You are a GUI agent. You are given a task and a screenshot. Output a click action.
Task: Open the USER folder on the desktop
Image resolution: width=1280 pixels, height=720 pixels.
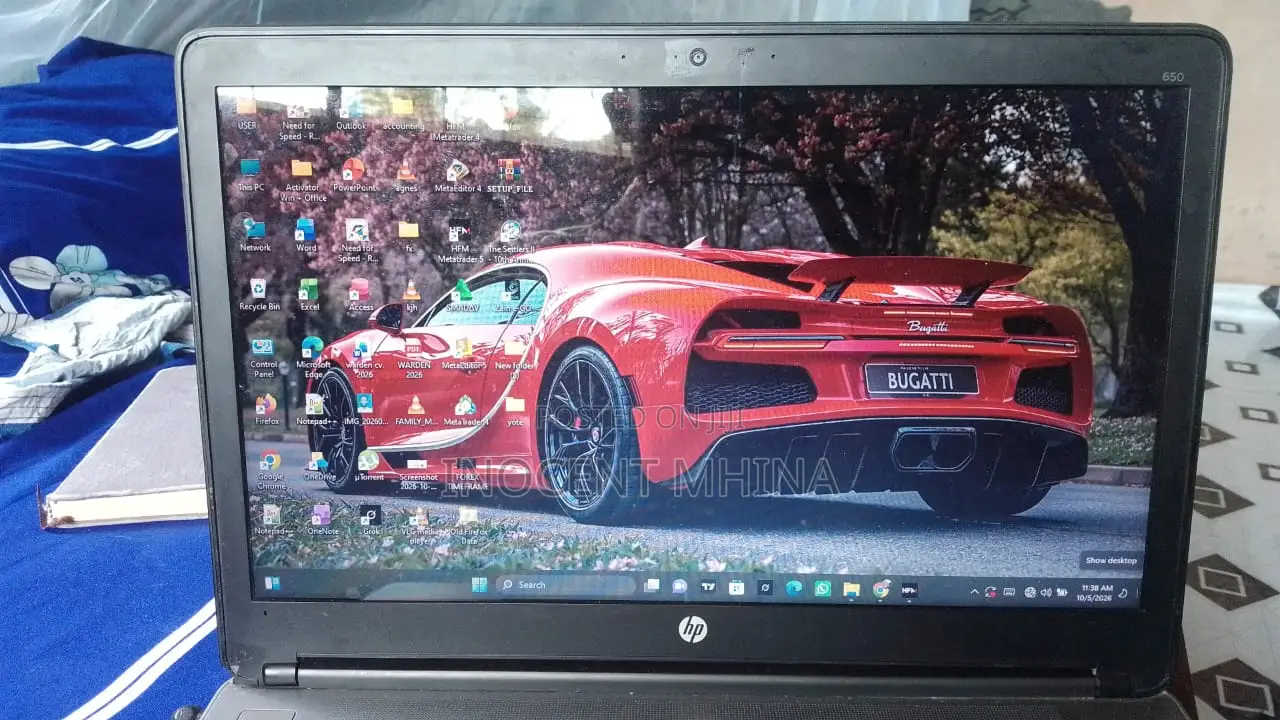[x=246, y=112]
